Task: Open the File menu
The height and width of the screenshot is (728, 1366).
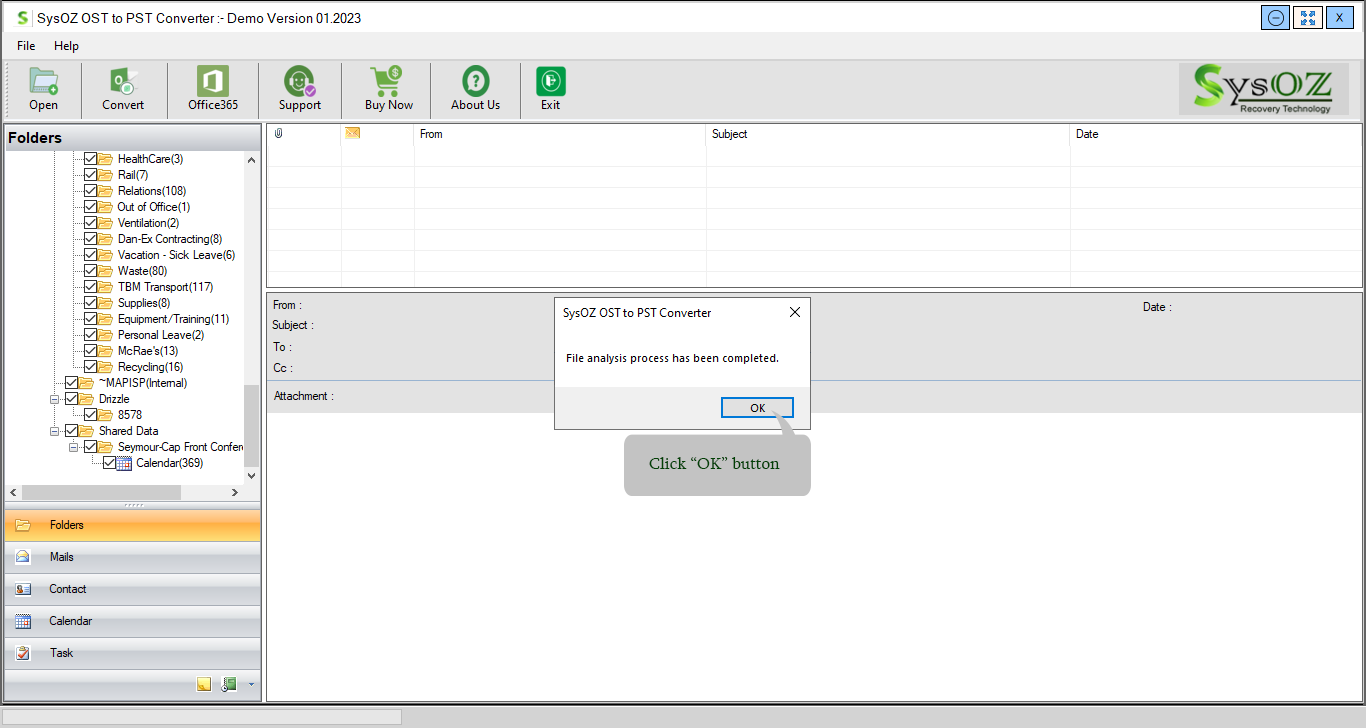Action: click(x=26, y=46)
